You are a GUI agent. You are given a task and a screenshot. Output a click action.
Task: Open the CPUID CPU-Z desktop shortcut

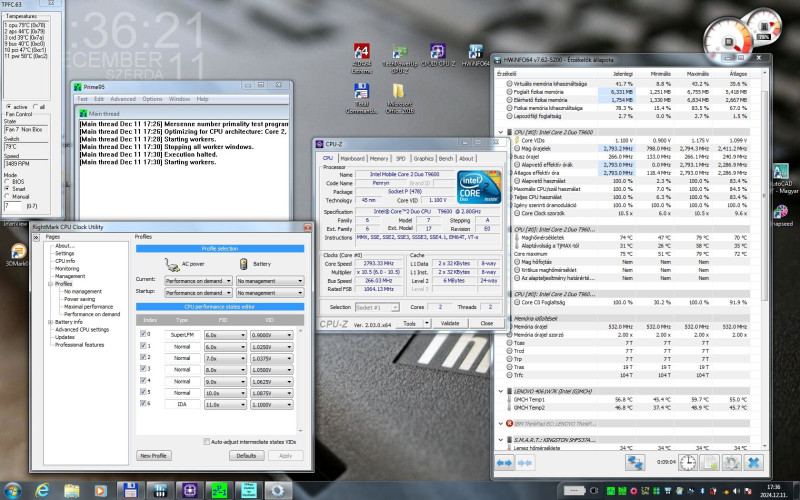point(438,55)
